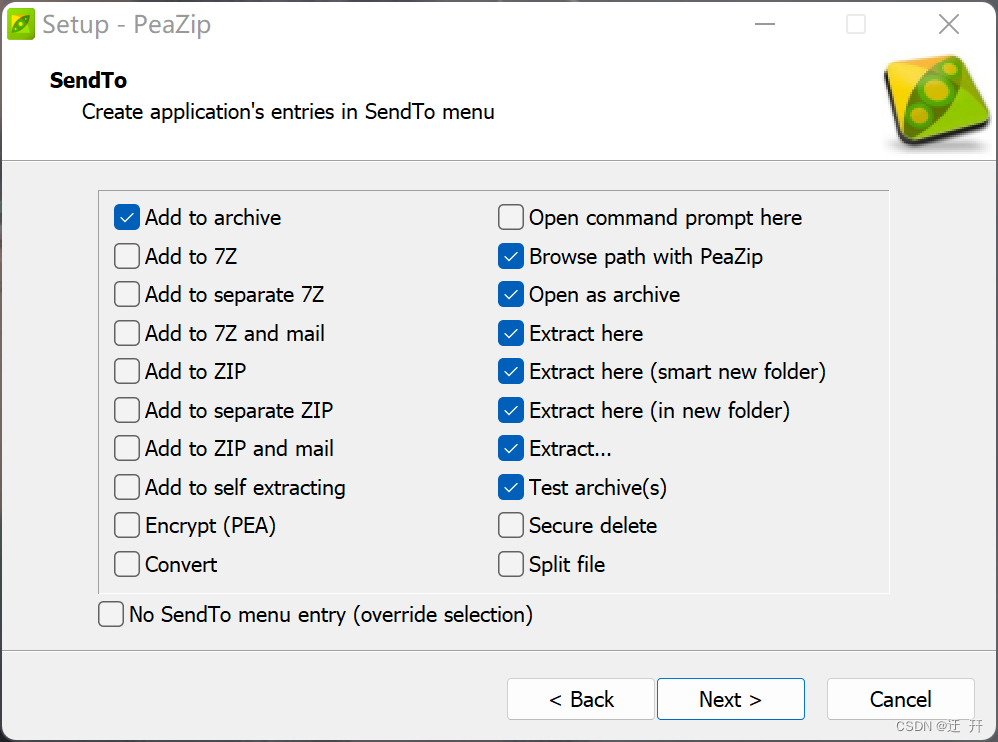Uncheck Test archive(s)
The width and height of the screenshot is (998, 742).
[x=510, y=487]
